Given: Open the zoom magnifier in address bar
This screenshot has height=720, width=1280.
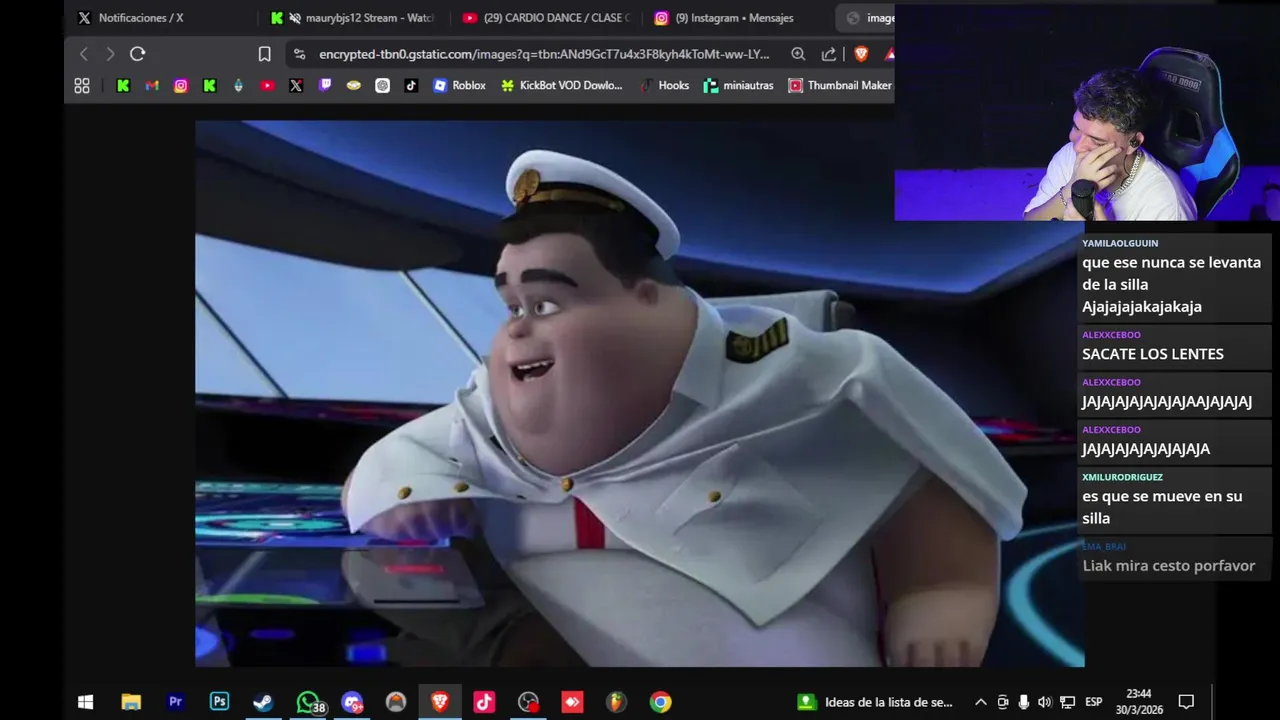Looking at the screenshot, I should 798,54.
